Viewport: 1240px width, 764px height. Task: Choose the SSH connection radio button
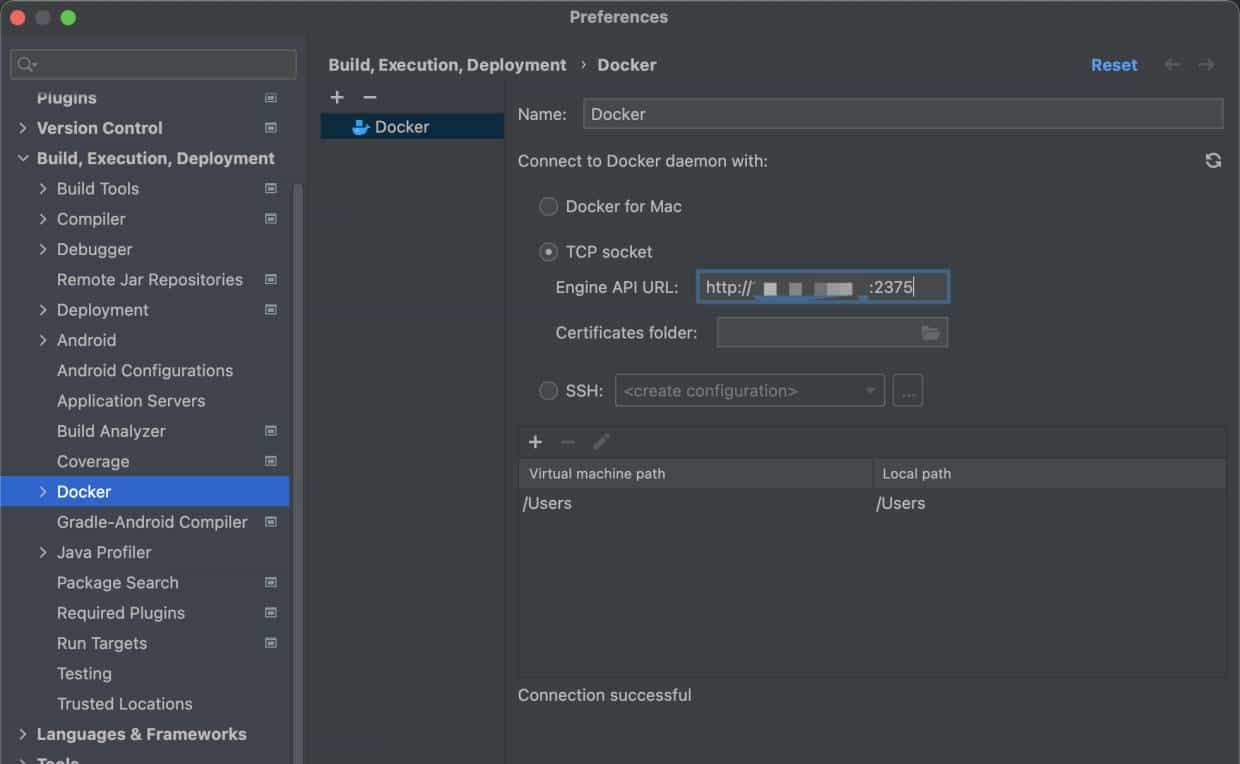(548, 391)
